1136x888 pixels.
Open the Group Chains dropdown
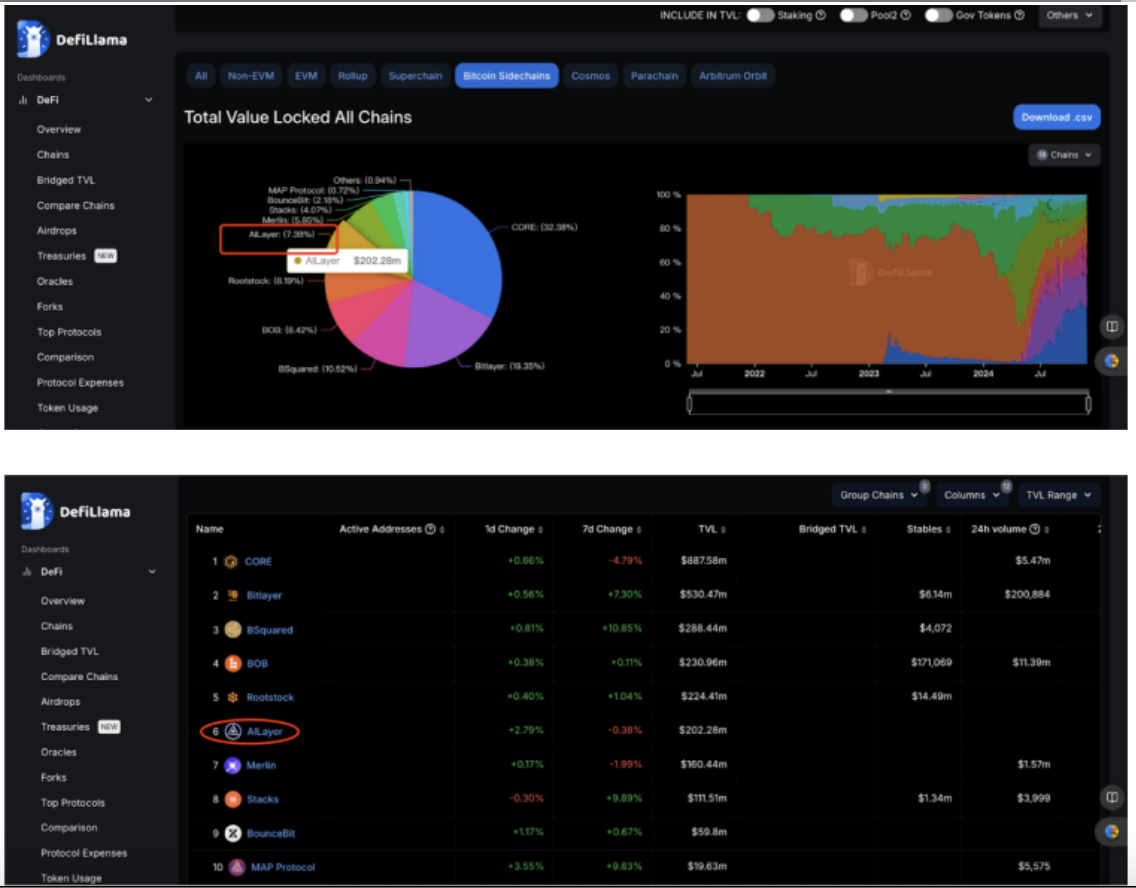click(879, 495)
